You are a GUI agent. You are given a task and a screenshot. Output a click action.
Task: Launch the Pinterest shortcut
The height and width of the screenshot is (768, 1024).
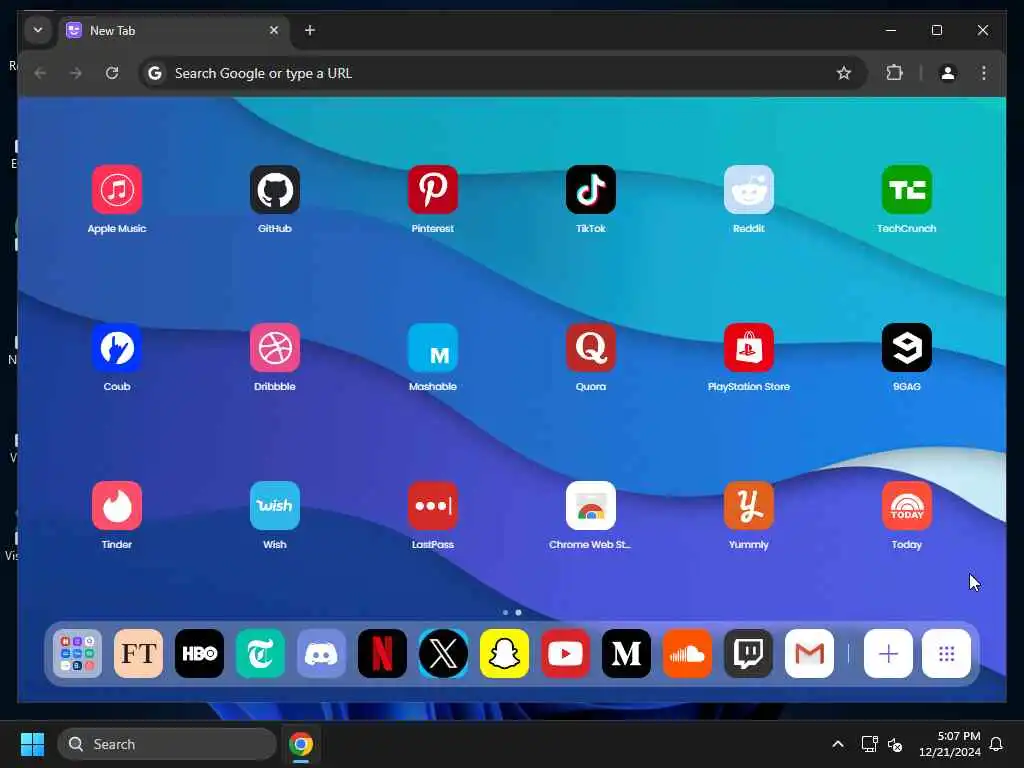pos(433,190)
